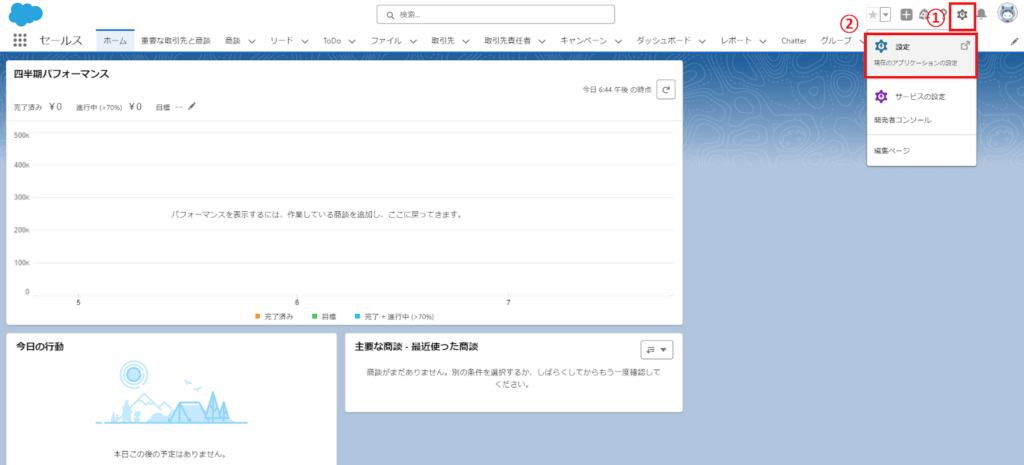Open the key deals filter dropdown

coord(657,349)
